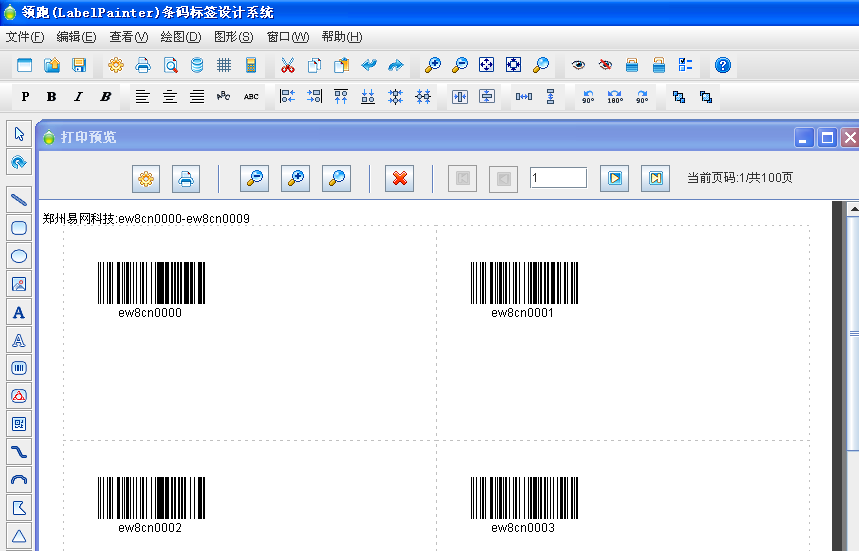859x551 pixels.
Task: Jump to last preview page
Action: coord(655,178)
